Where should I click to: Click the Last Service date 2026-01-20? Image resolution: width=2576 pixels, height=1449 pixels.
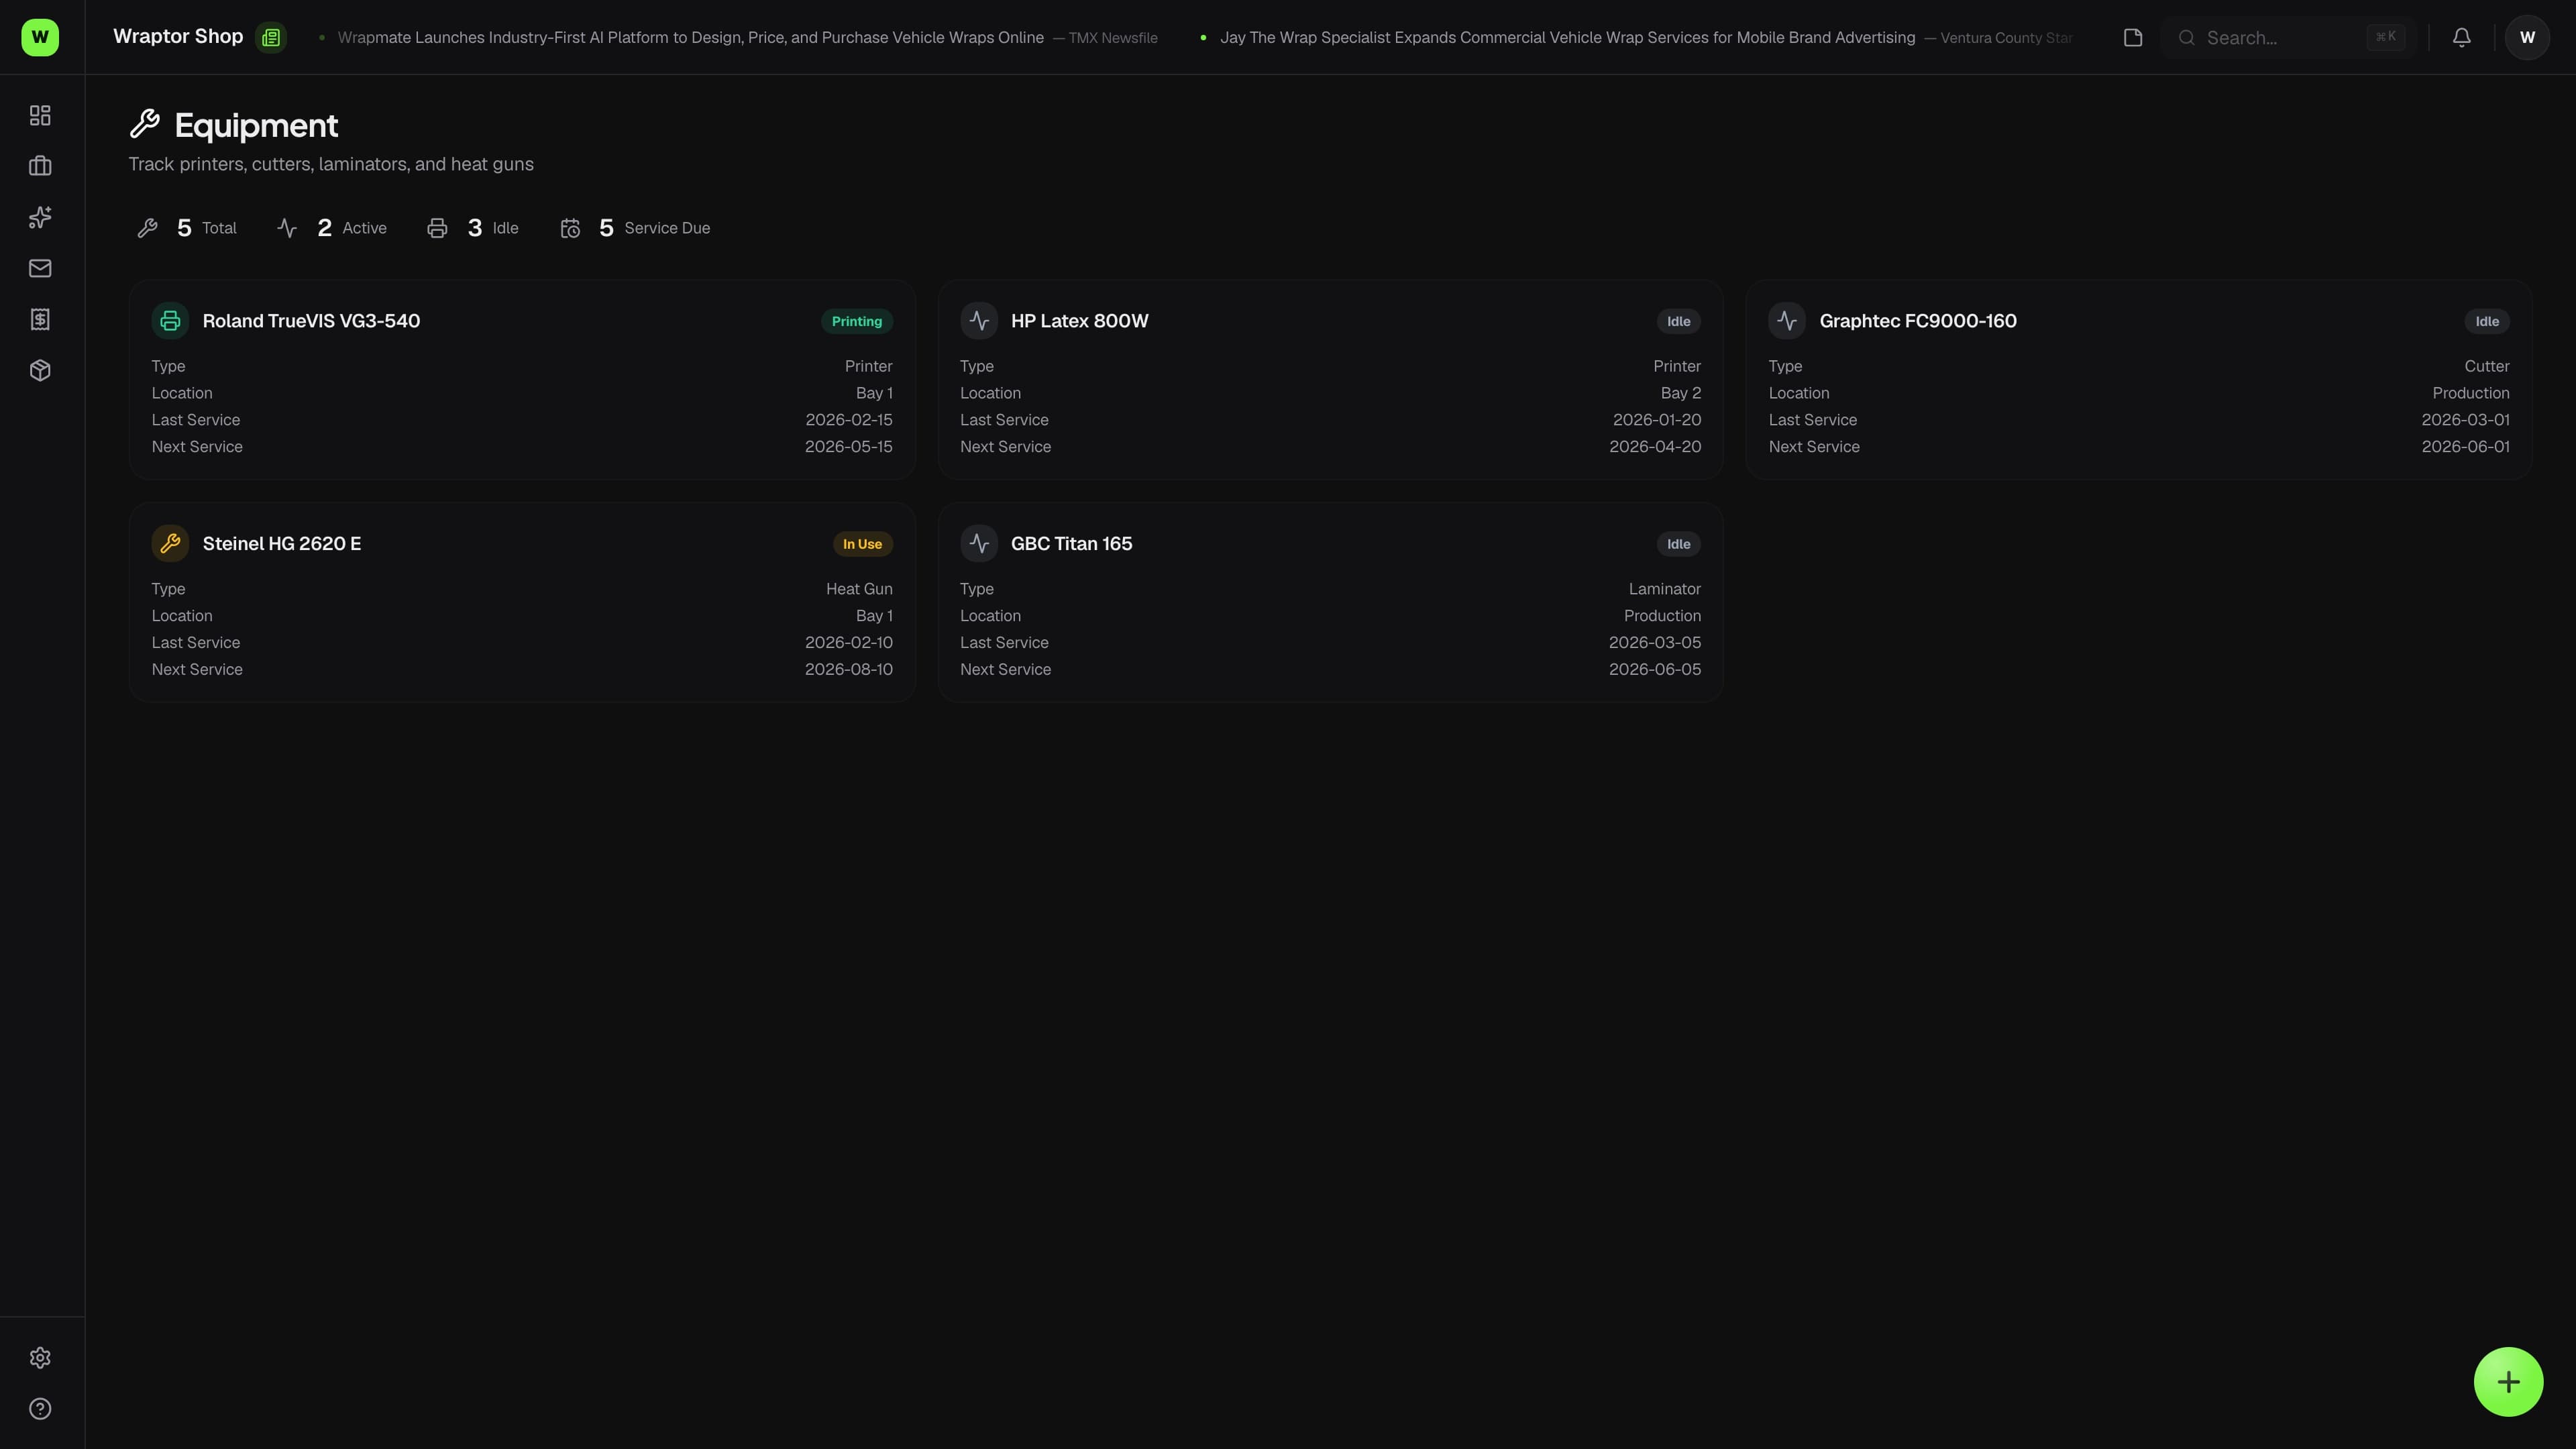click(1657, 419)
